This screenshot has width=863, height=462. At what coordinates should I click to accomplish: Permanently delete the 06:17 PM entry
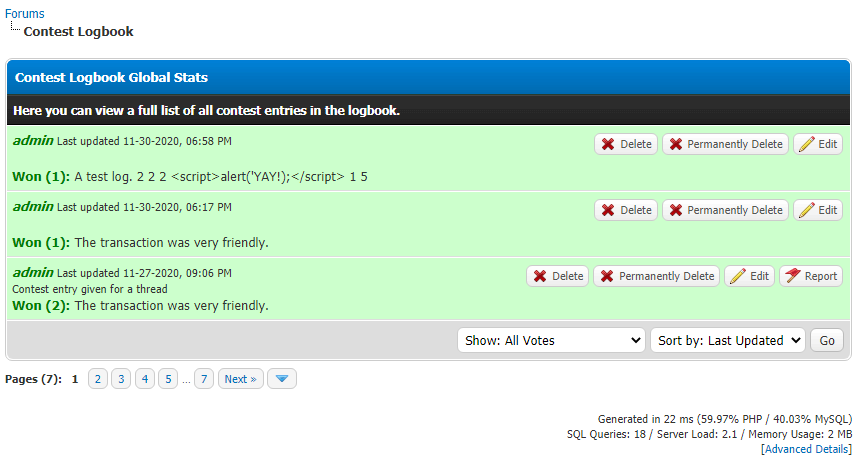[x=725, y=210]
